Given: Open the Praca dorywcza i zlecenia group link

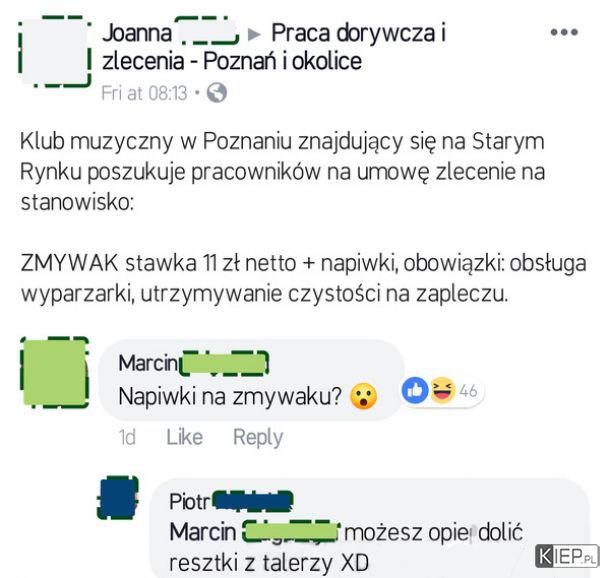Looking at the screenshot, I should tap(274, 47).
